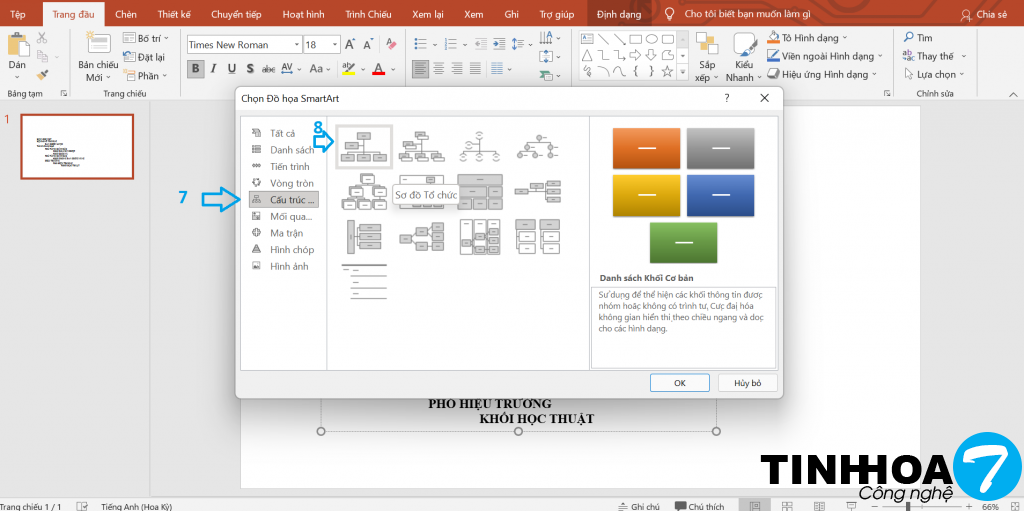Click Hủy bỏ to cancel dialog

747,383
